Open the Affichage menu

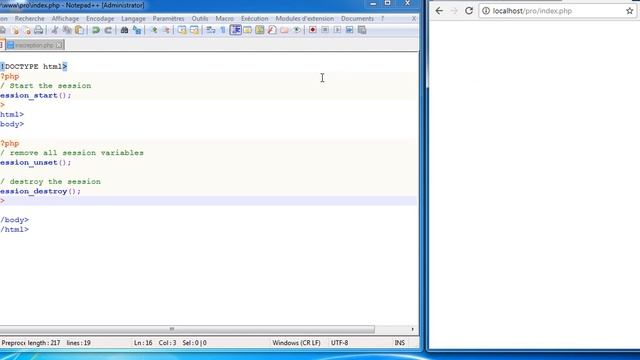[x=65, y=19]
